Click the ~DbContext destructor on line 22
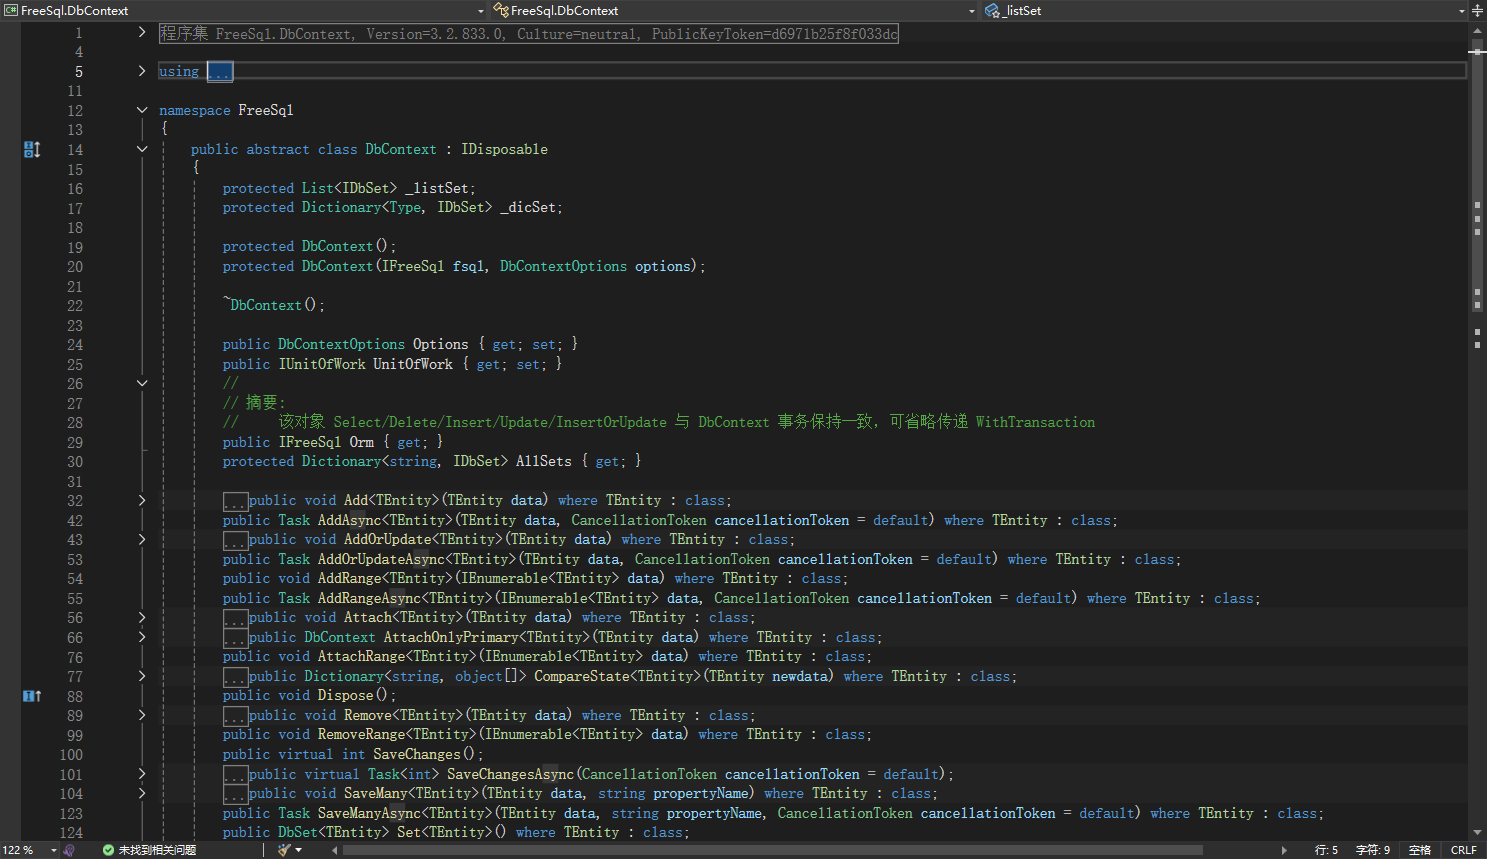The width and height of the screenshot is (1487, 859). coord(262,305)
